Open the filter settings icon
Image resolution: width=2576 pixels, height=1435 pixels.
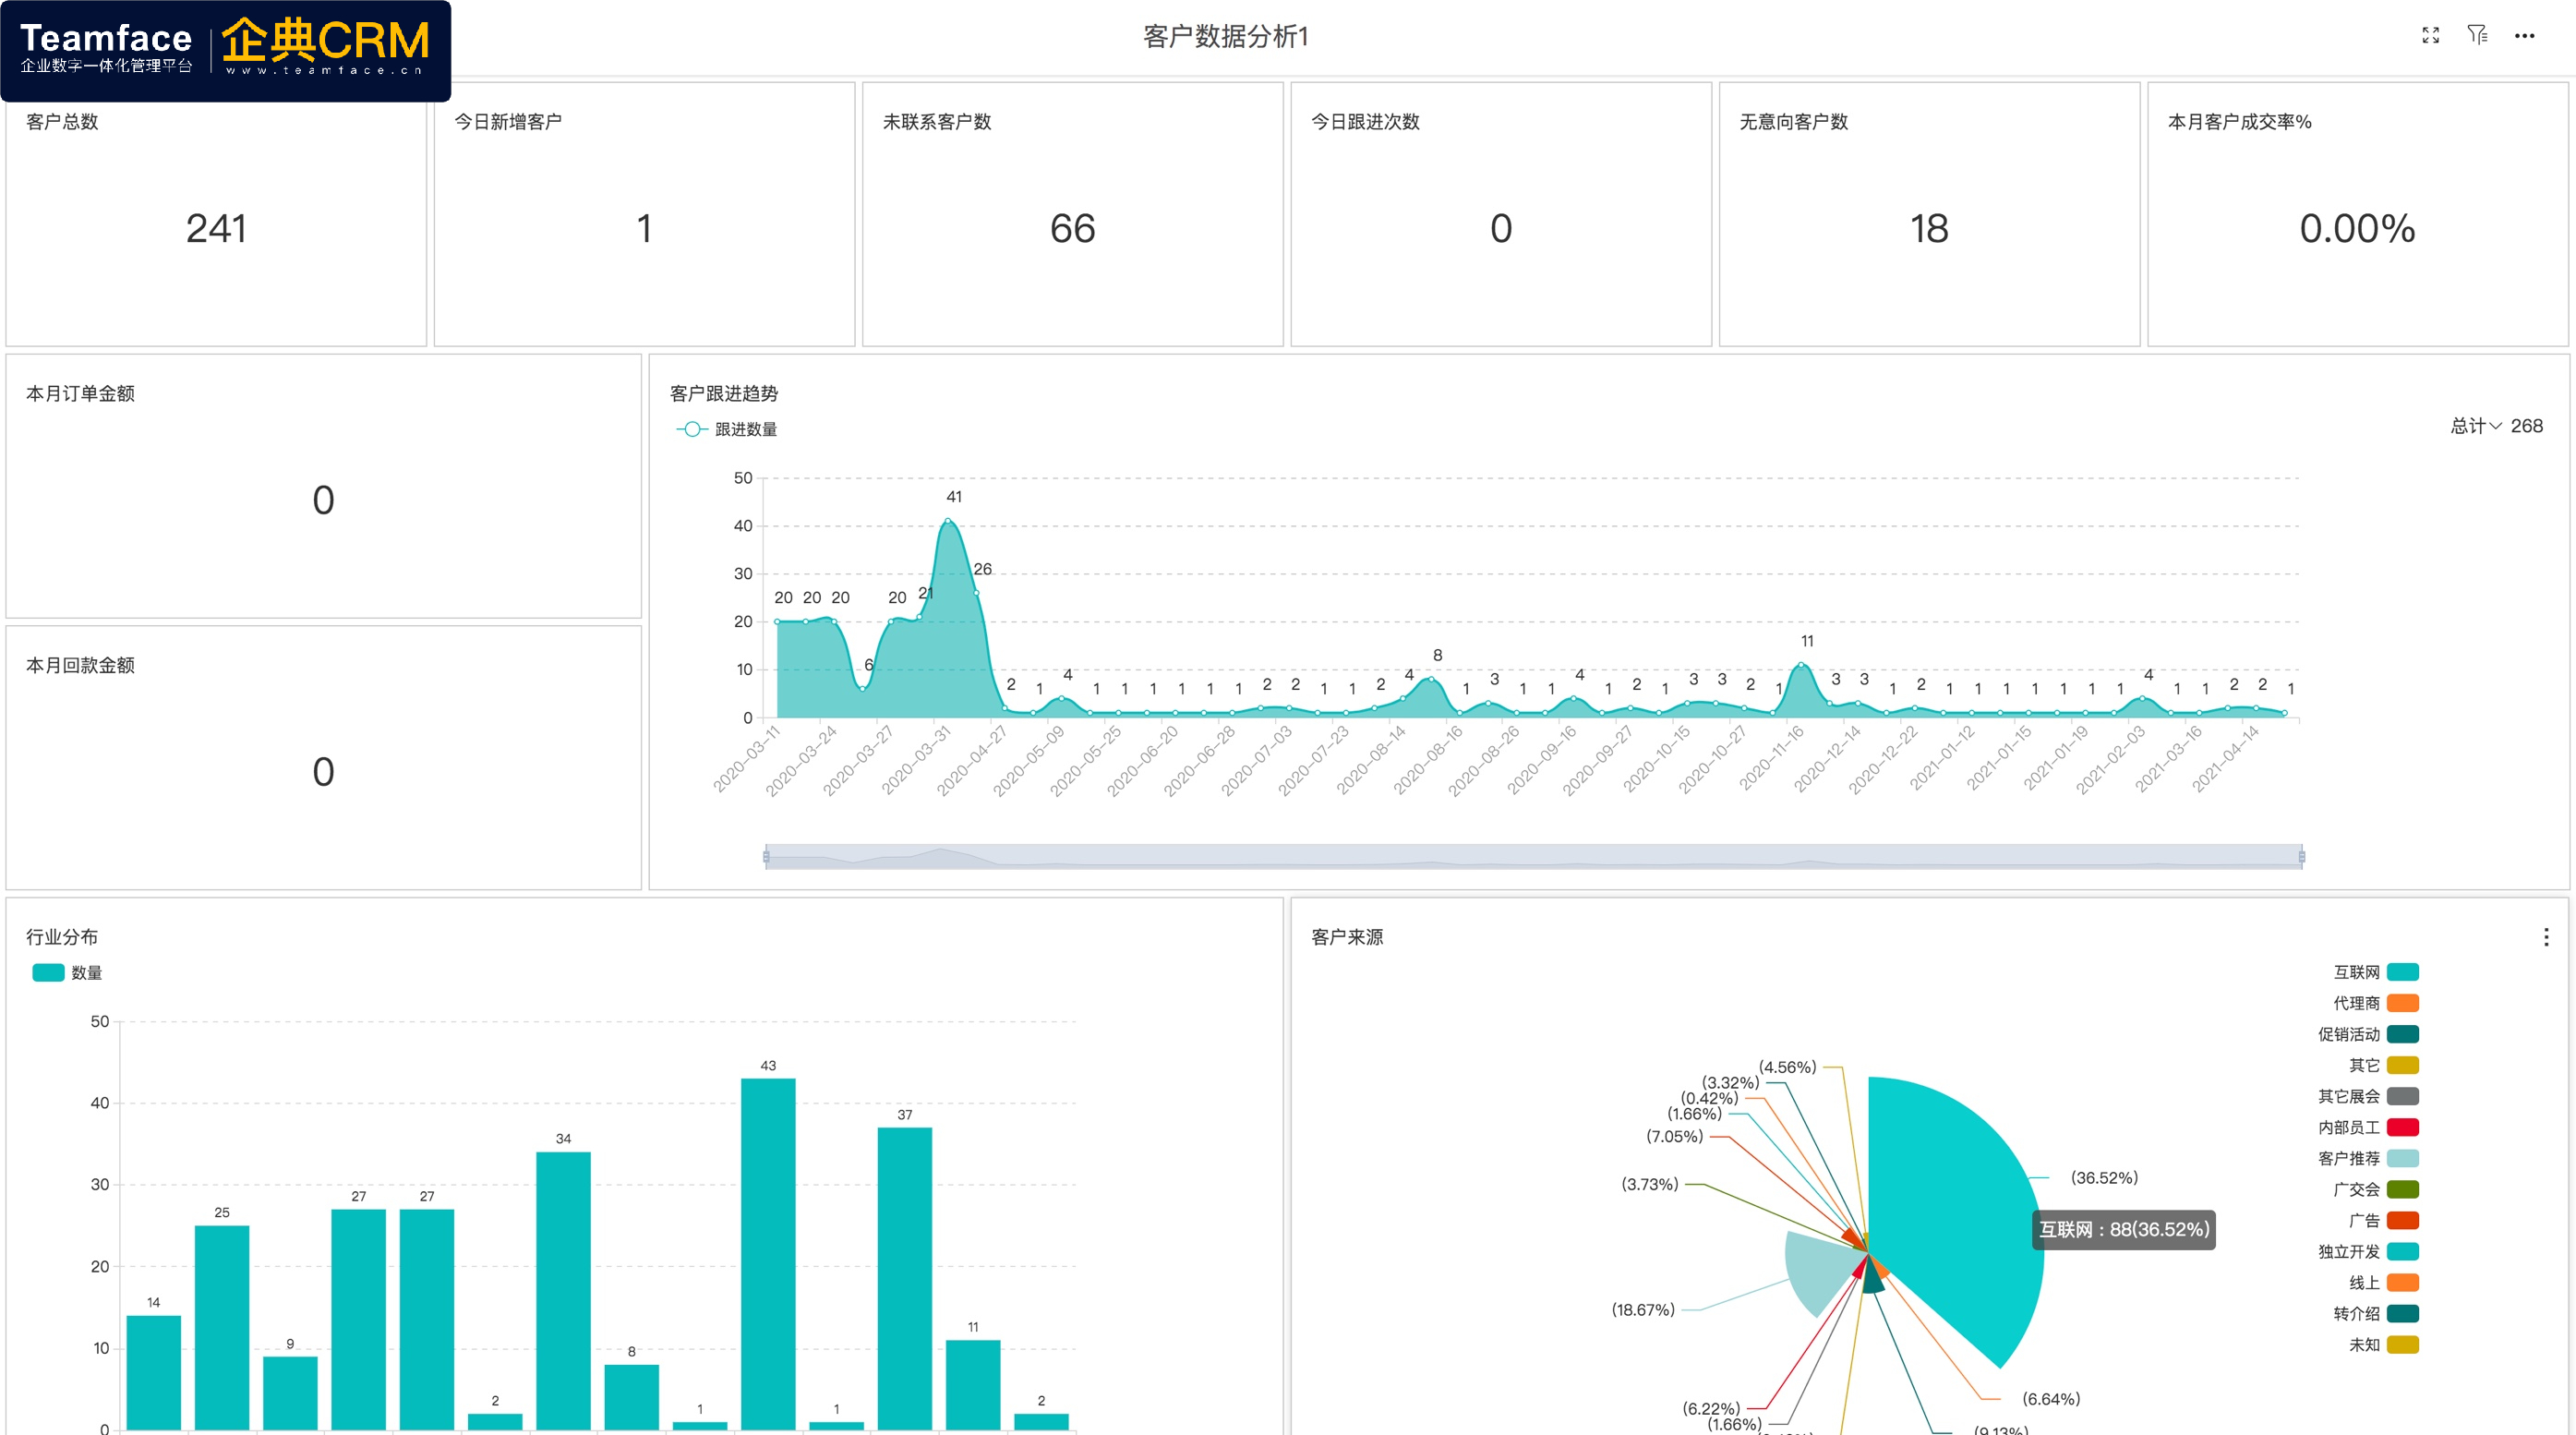pyautogui.click(x=2477, y=36)
